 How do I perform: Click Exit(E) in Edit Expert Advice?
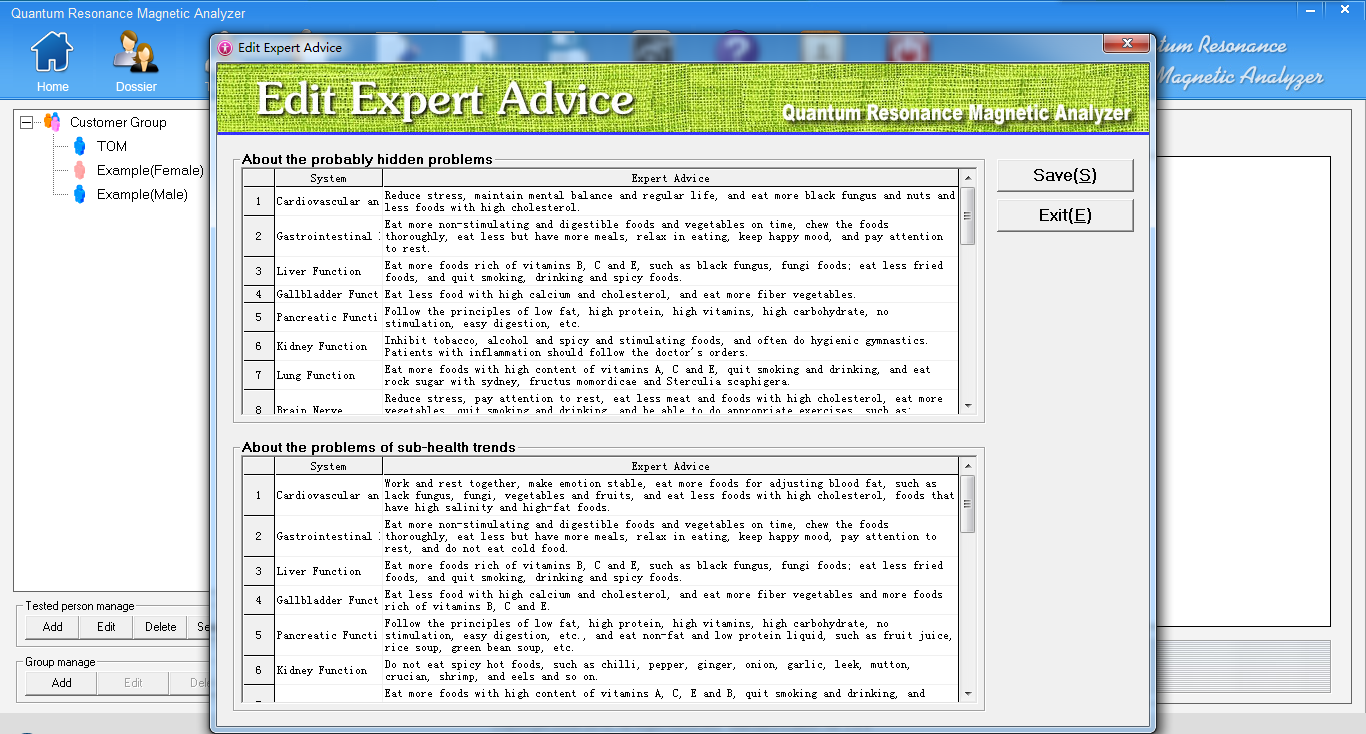(1065, 215)
